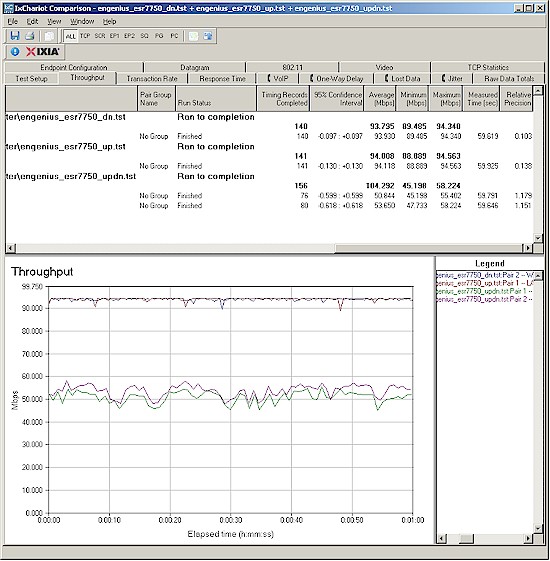Open the Help menu
This screenshot has width=550, height=561.
[109, 21]
